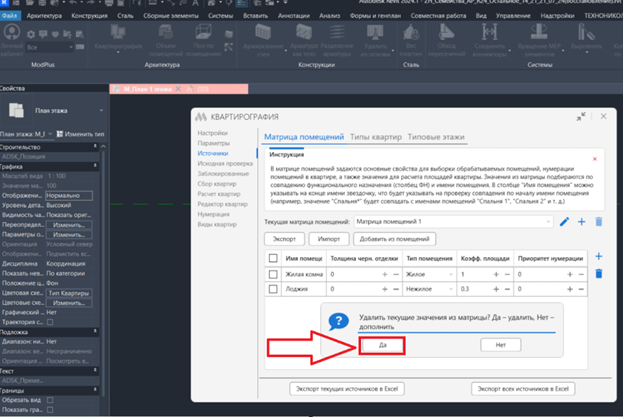Click the pencil icon to rename current matrix
The image size is (623, 417).
[564, 222]
